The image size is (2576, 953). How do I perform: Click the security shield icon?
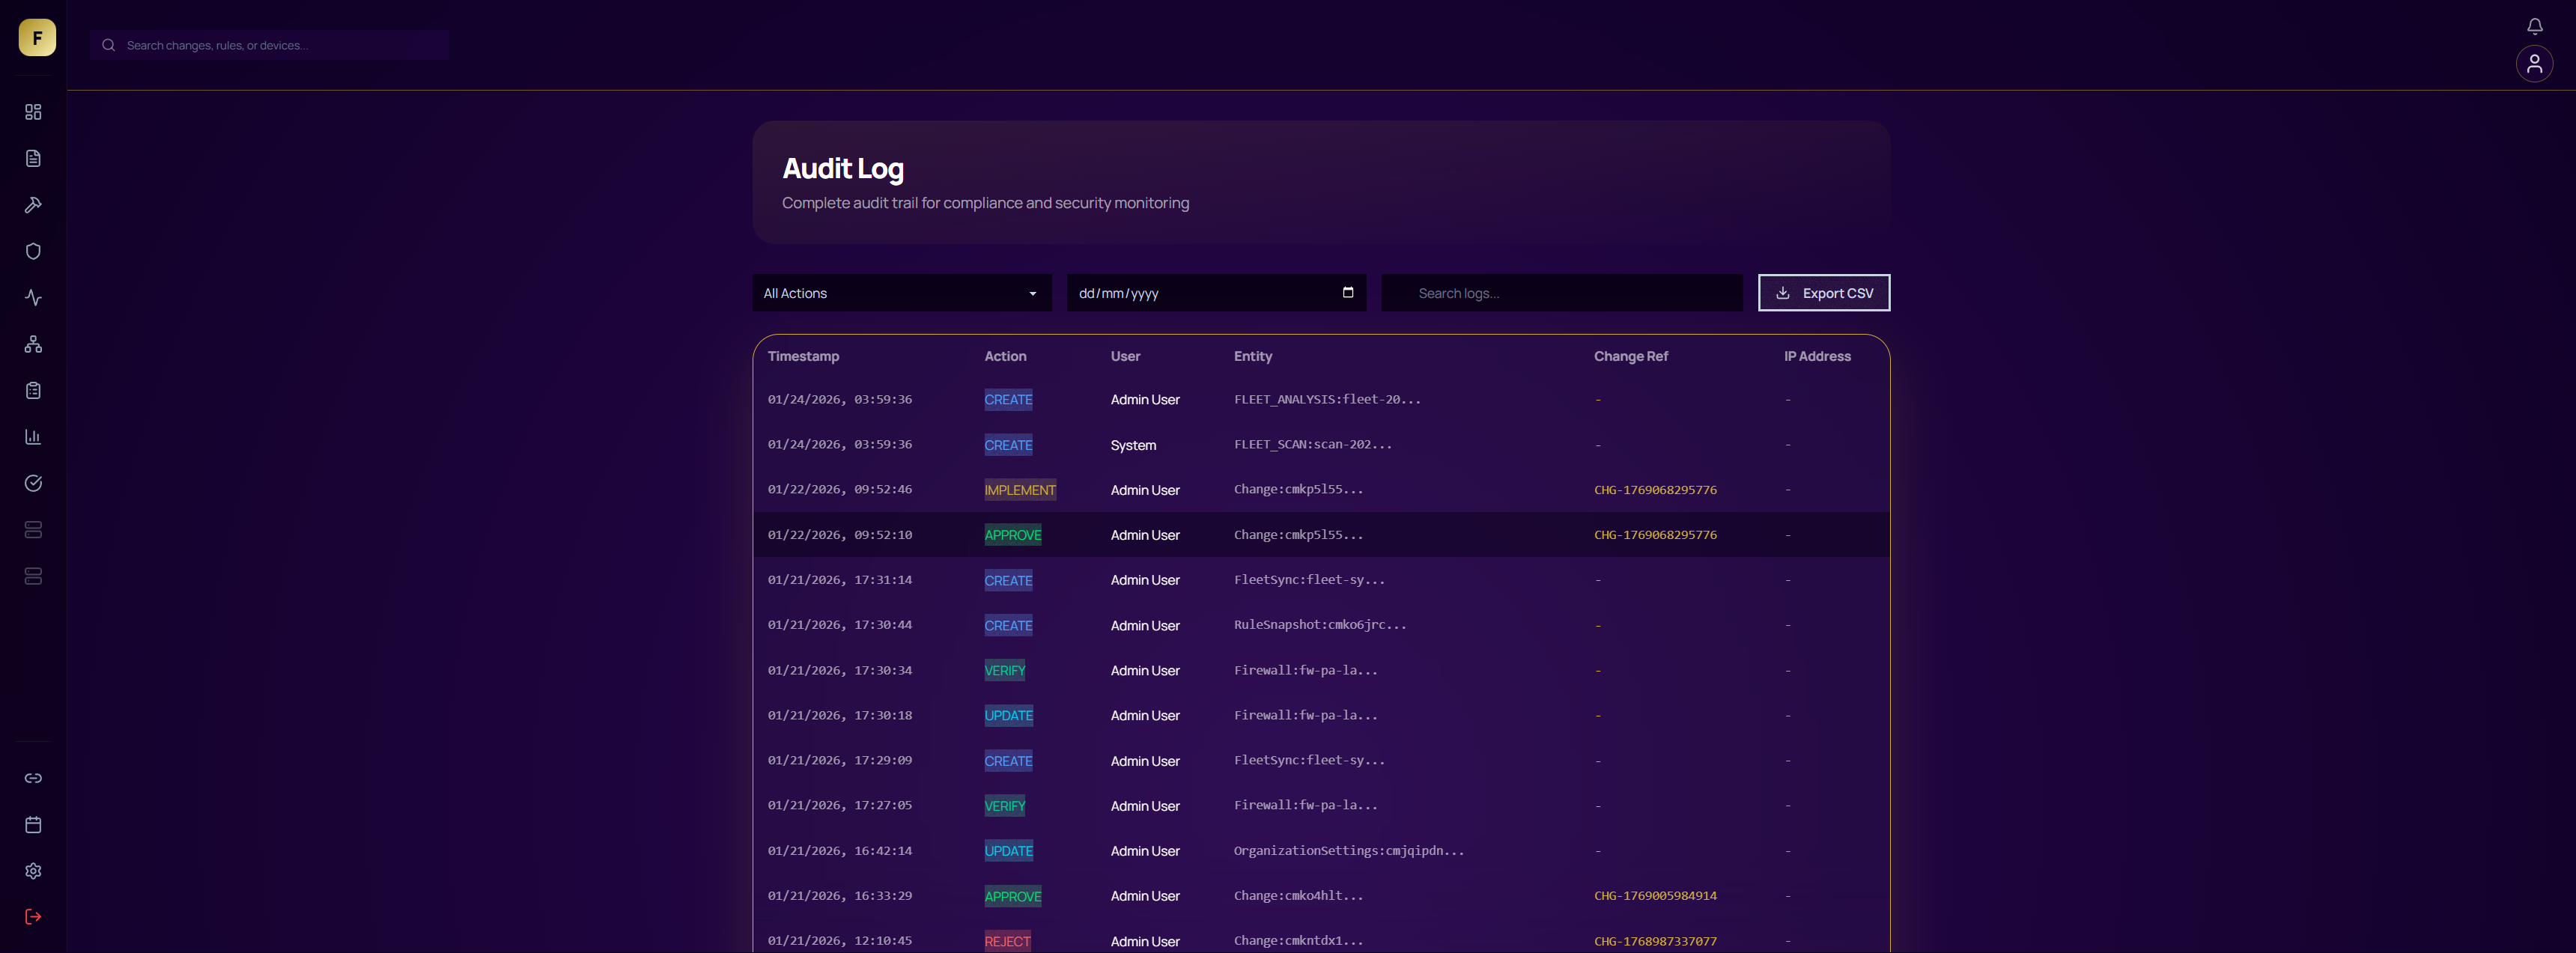[x=33, y=251]
